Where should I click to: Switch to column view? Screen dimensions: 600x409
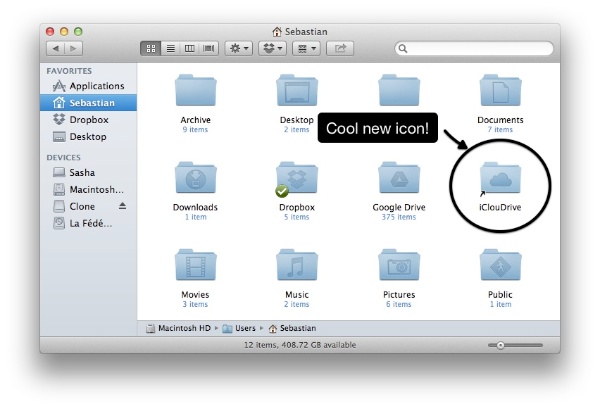(190, 49)
